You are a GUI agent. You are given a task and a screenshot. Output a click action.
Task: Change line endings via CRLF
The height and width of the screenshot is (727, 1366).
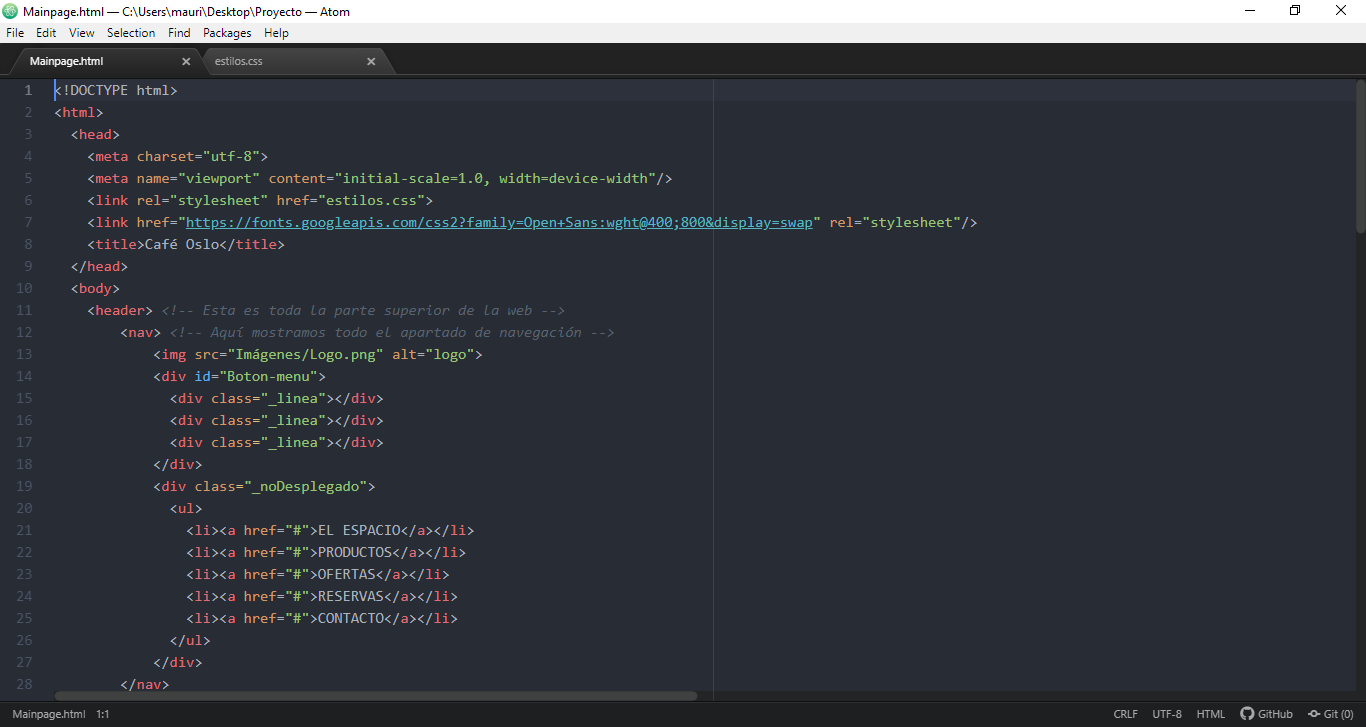tap(1125, 714)
